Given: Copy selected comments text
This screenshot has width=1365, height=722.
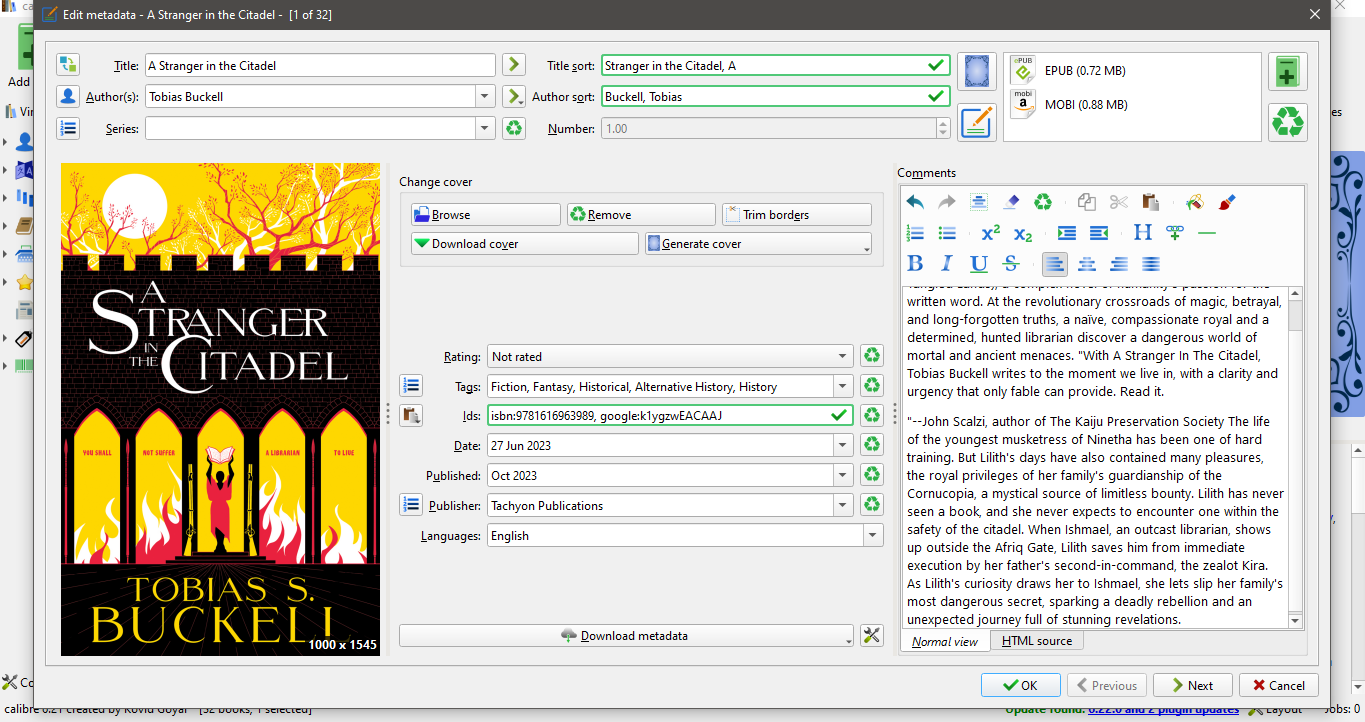Looking at the screenshot, I should click(x=1087, y=202).
